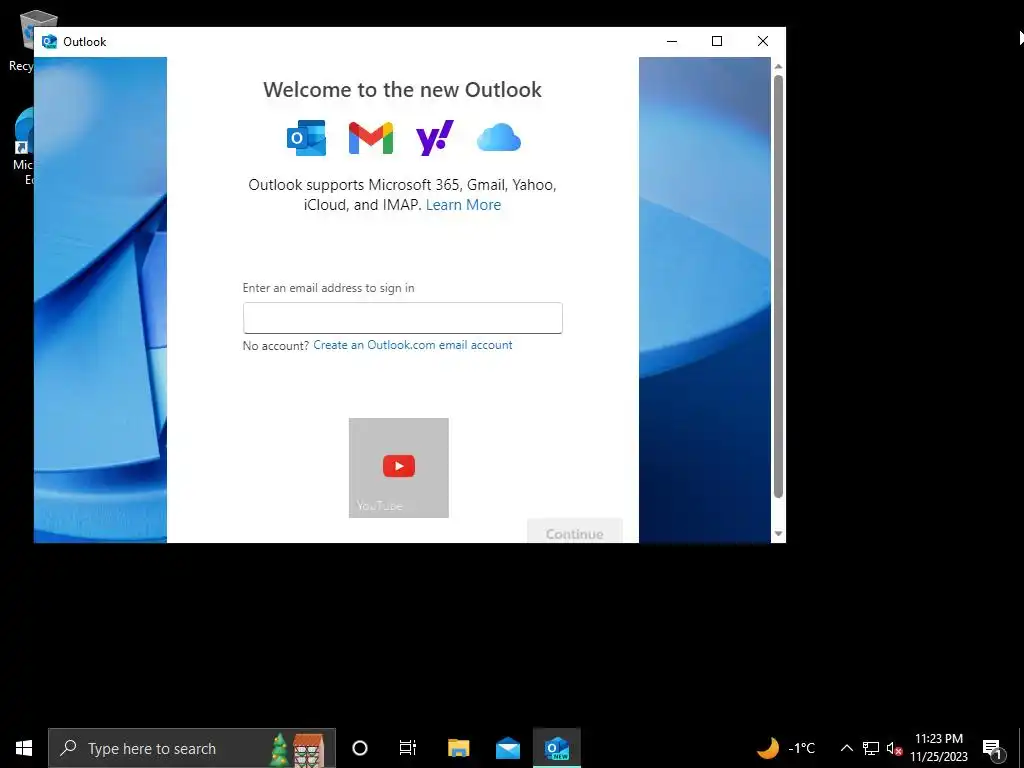
Task: Click the scroll down arrow in Outlook window
Action: pos(778,534)
